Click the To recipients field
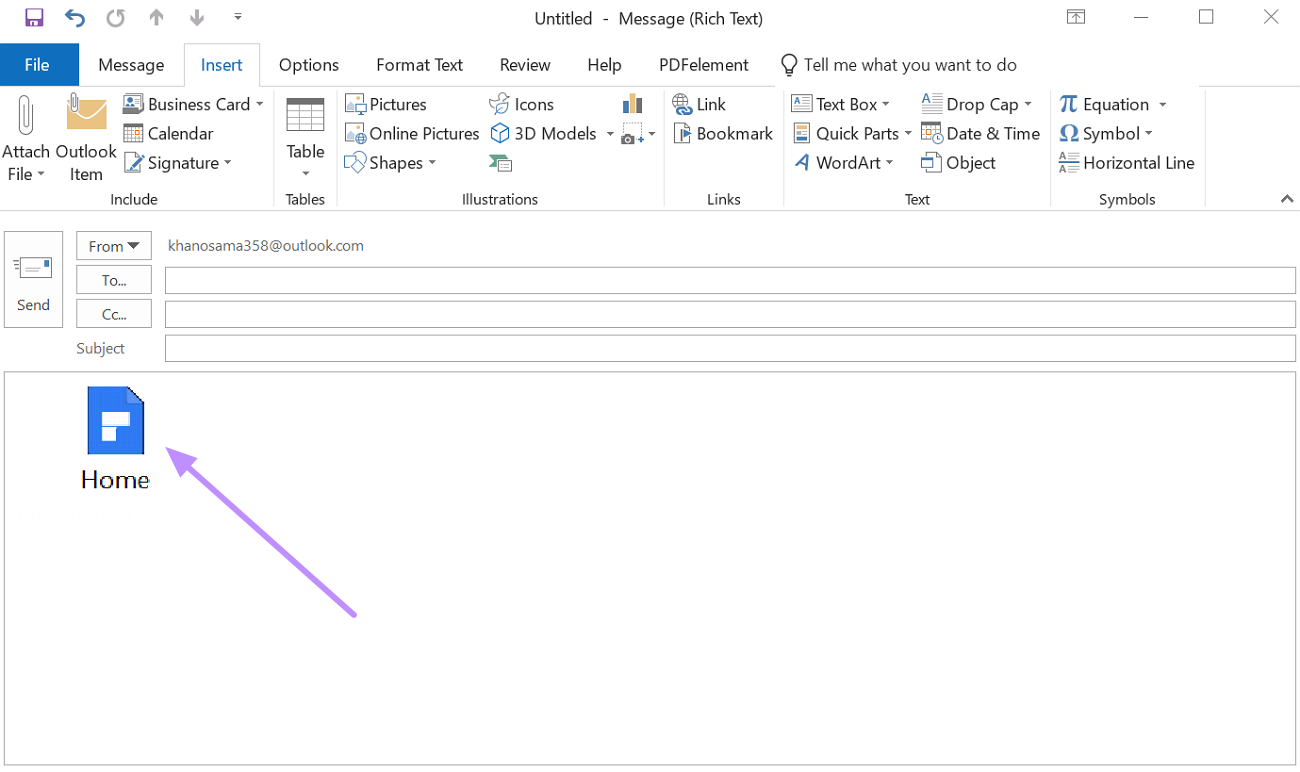 [x=730, y=280]
